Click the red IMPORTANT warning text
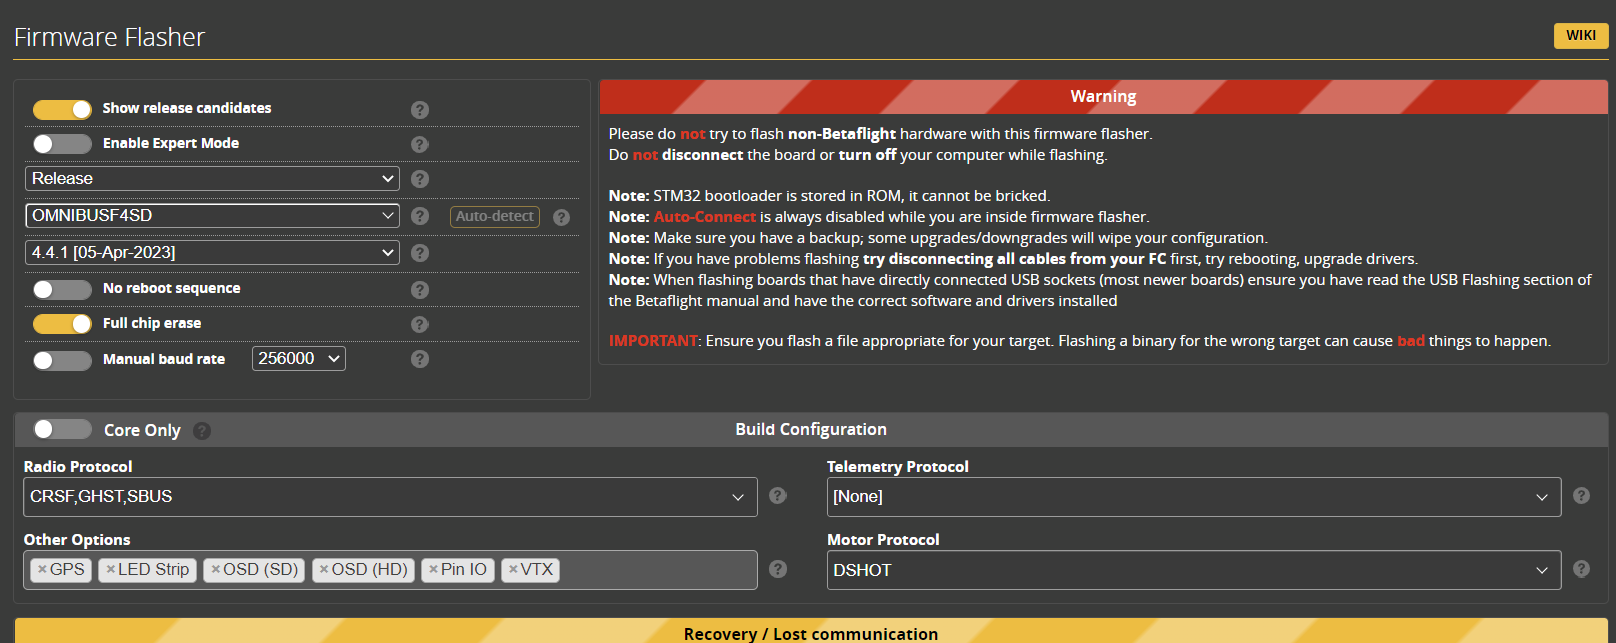 pyautogui.click(x=653, y=341)
